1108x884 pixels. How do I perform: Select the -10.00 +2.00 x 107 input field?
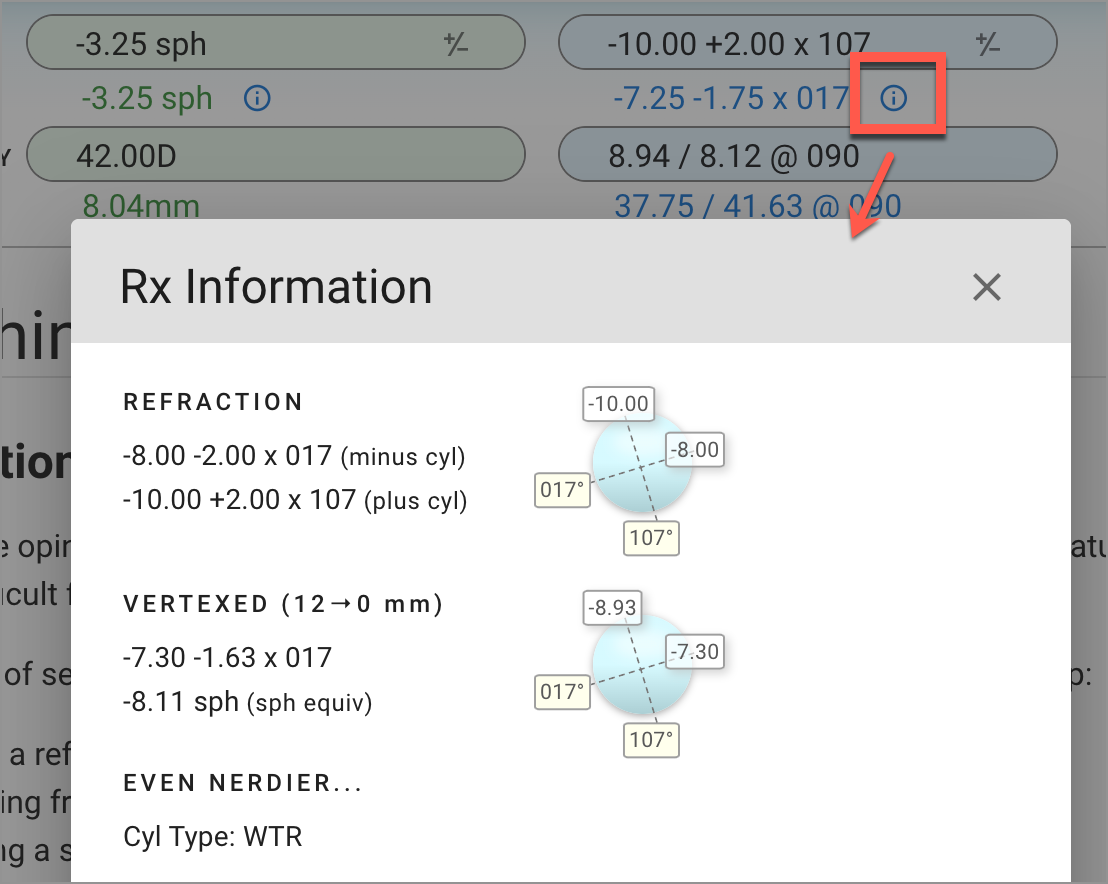click(x=760, y=44)
